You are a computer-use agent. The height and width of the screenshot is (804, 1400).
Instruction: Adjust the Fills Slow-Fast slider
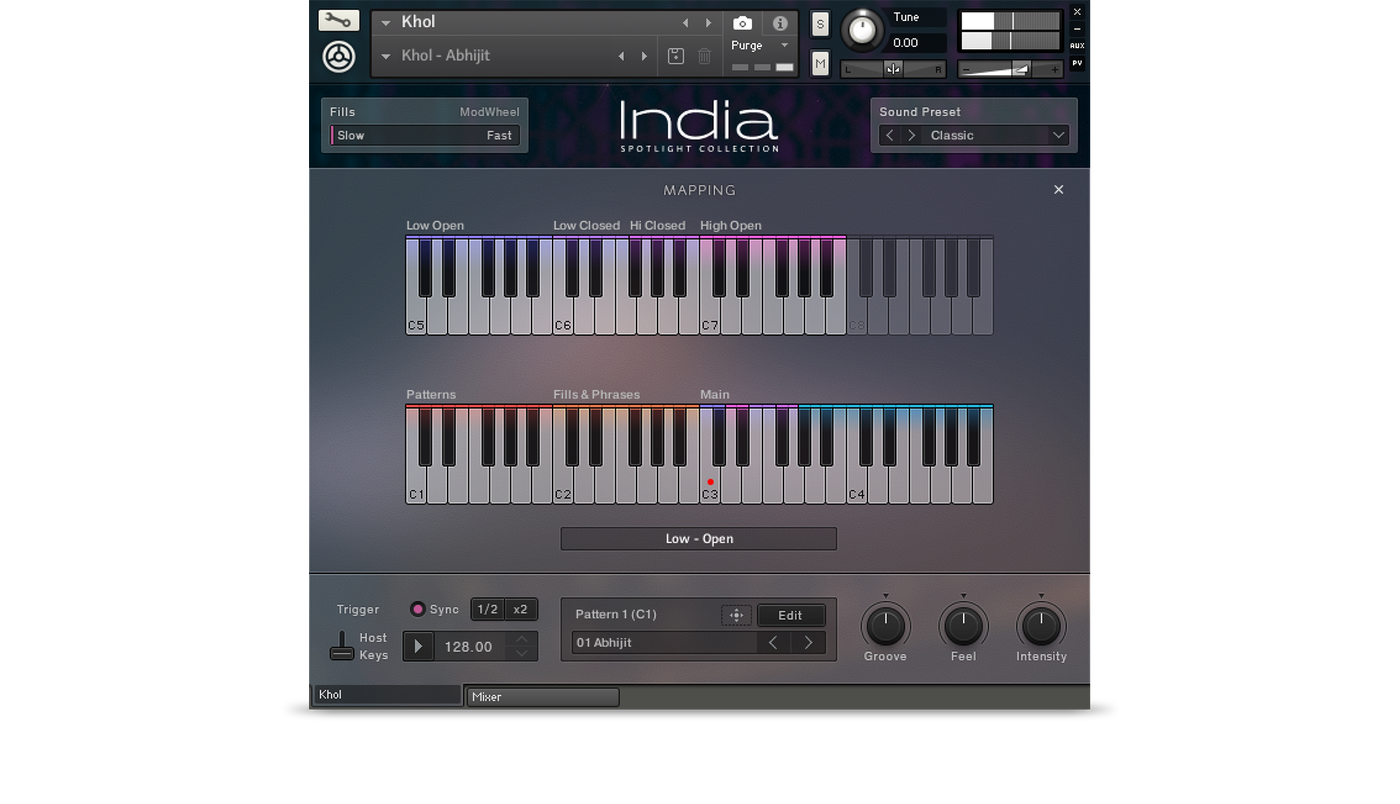click(425, 135)
